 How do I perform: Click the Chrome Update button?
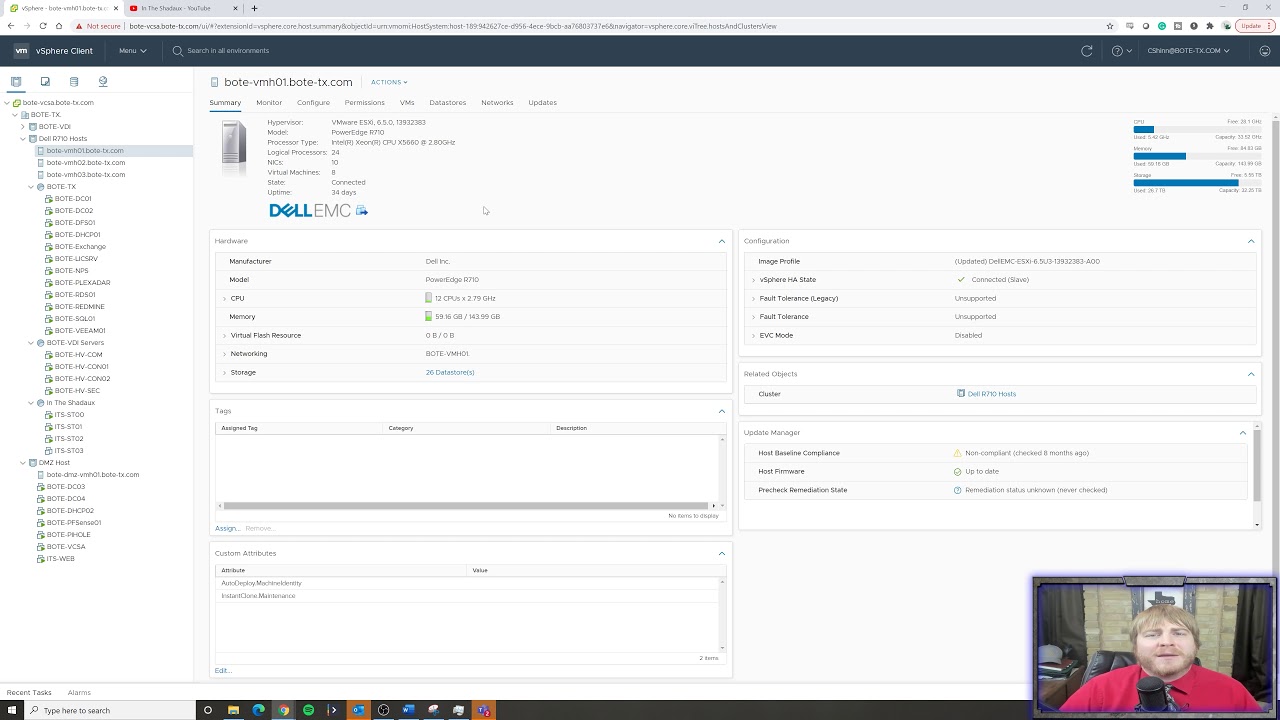[x=1254, y=26]
